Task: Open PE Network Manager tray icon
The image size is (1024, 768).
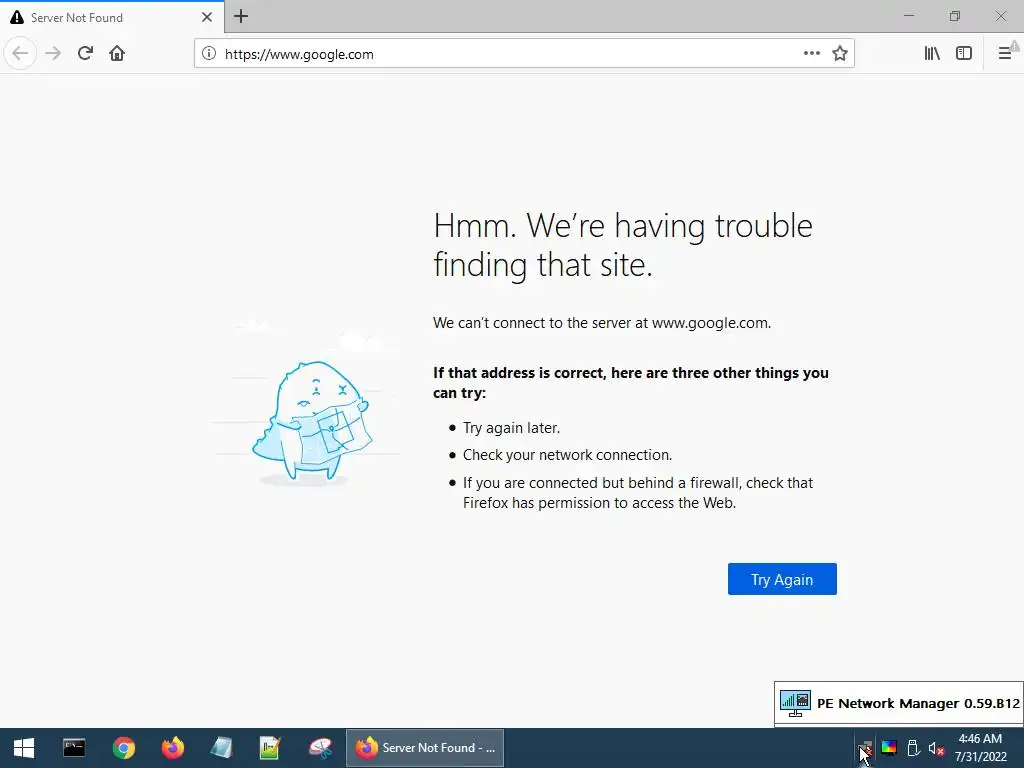Action: click(865, 748)
